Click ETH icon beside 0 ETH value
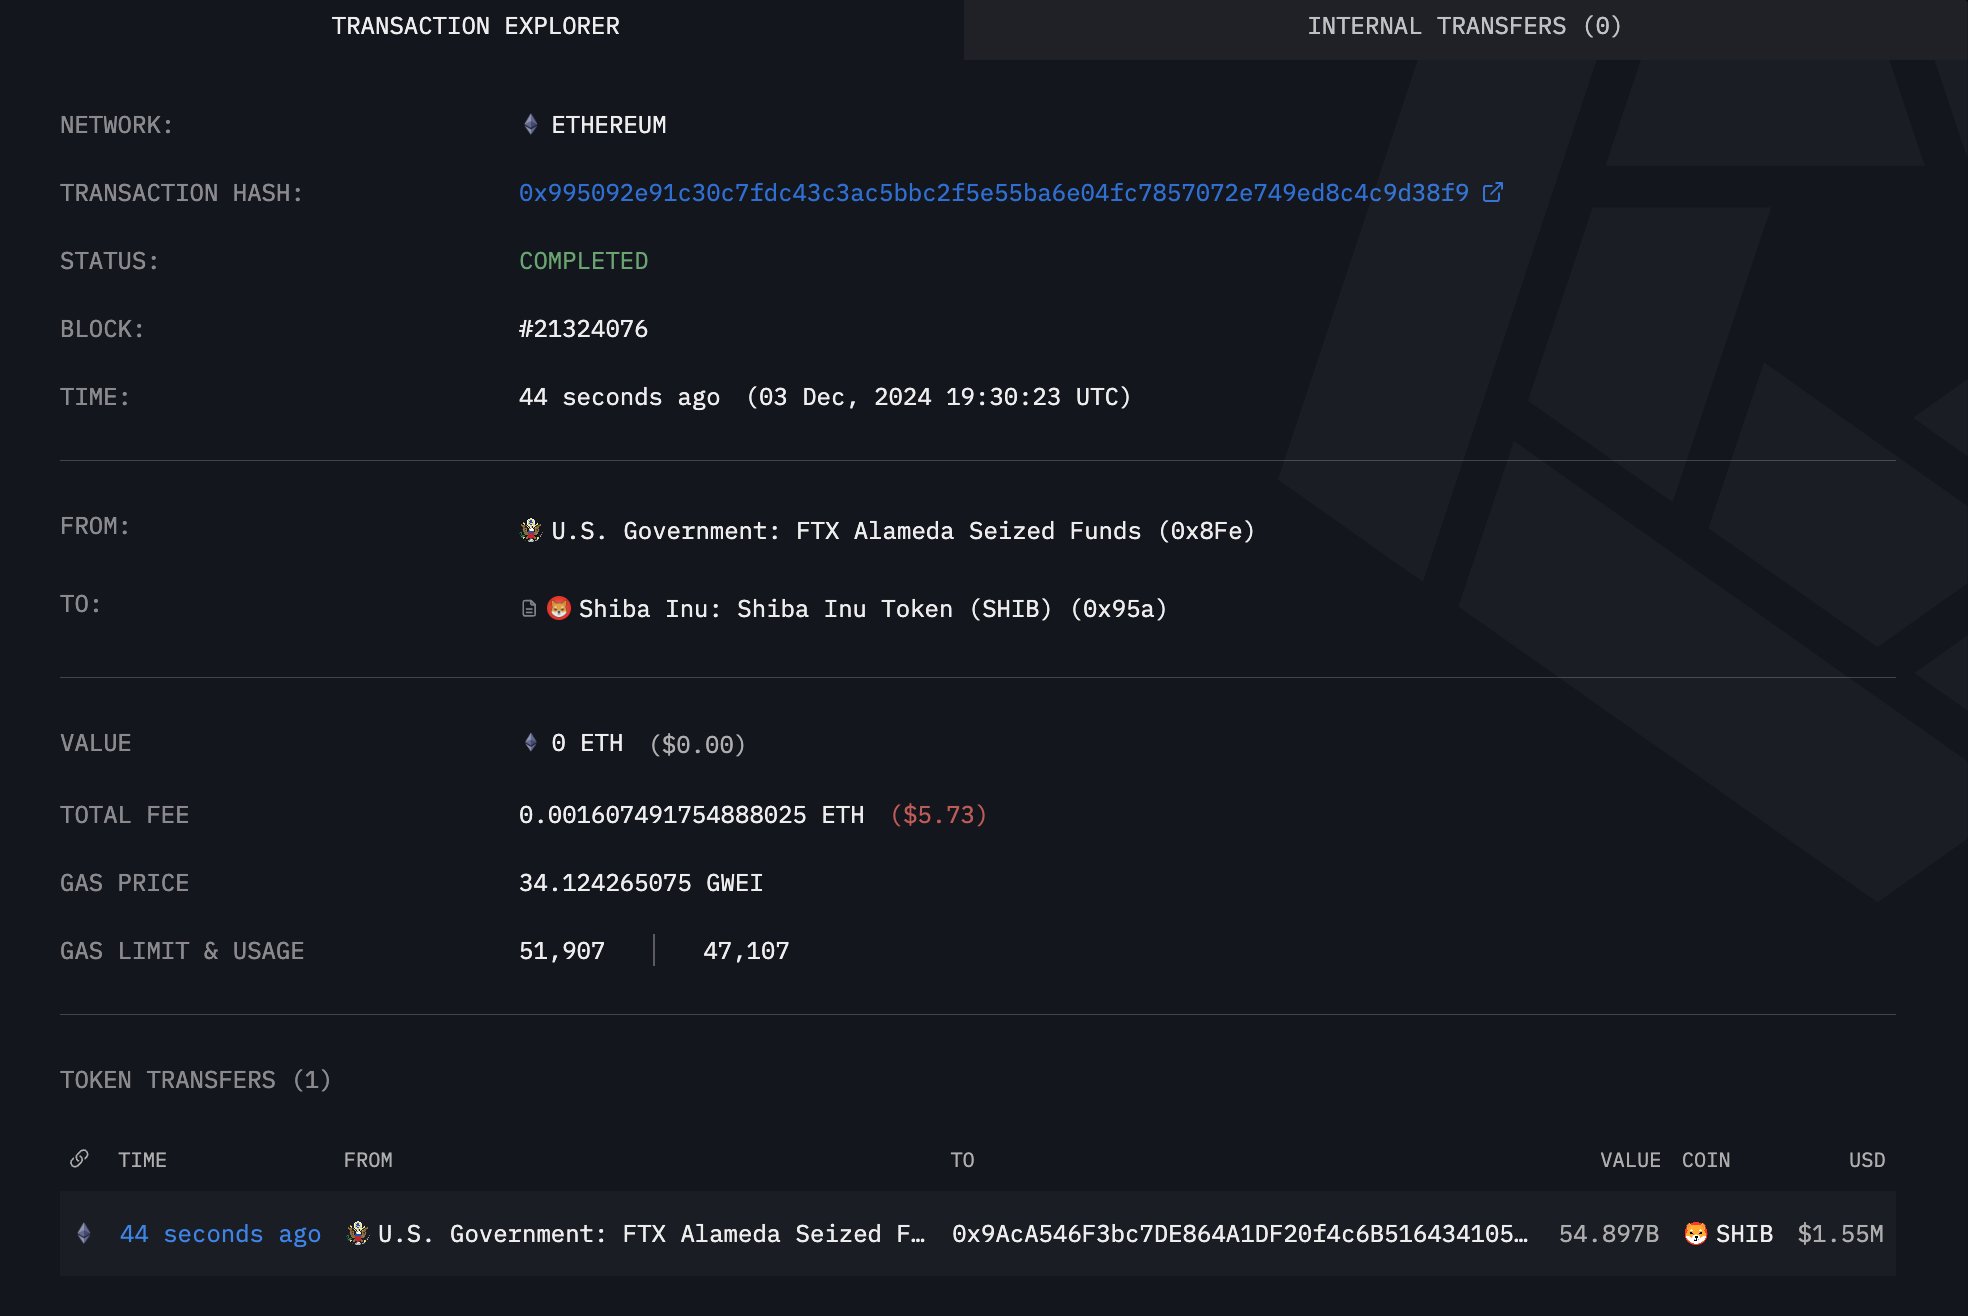1968x1316 pixels. click(x=531, y=742)
